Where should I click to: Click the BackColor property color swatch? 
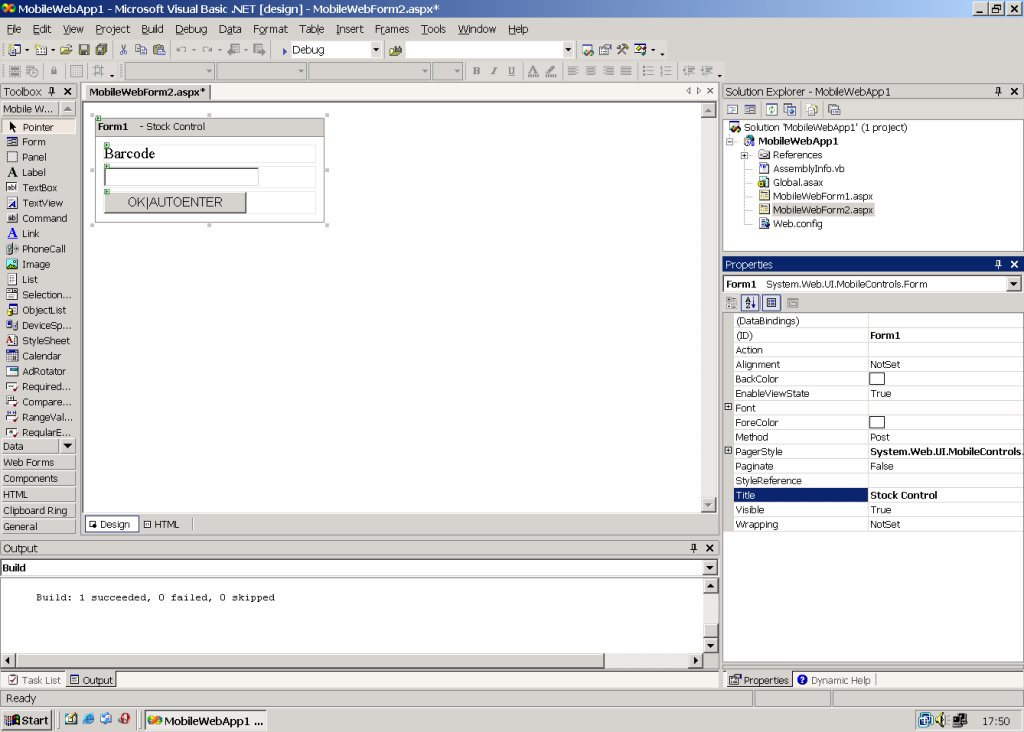tap(877, 379)
